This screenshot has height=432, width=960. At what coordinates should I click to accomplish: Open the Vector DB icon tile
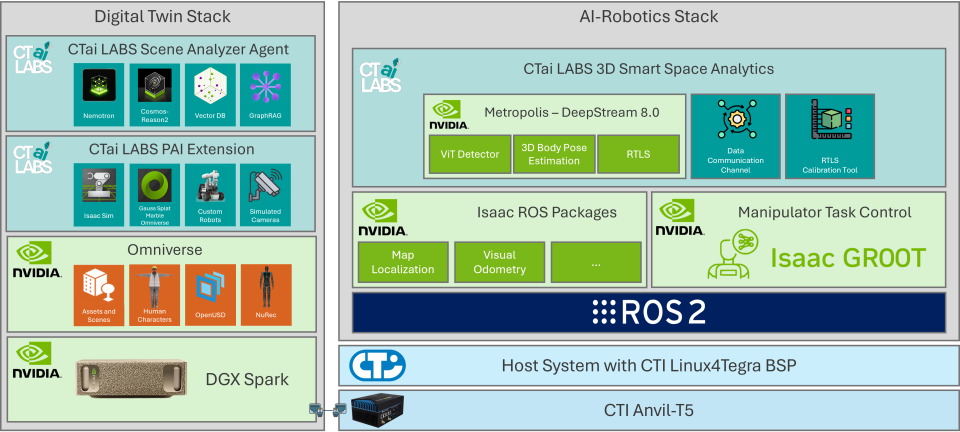[x=210, y=94]
